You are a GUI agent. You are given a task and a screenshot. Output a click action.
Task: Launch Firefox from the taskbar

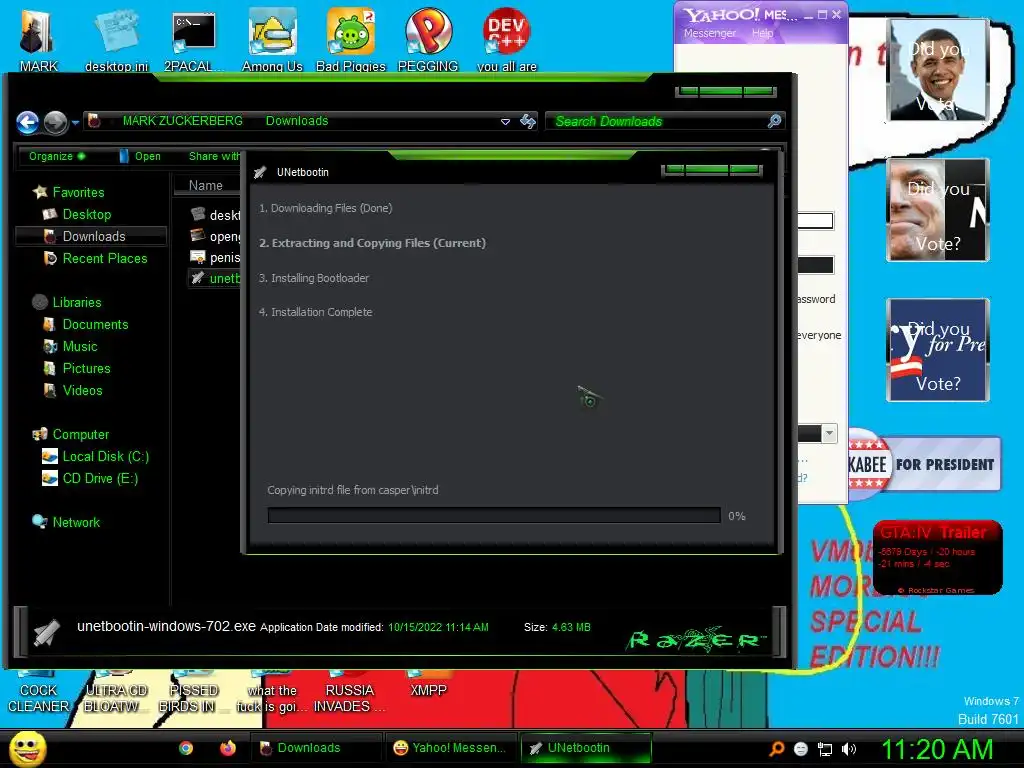(227, 748)
